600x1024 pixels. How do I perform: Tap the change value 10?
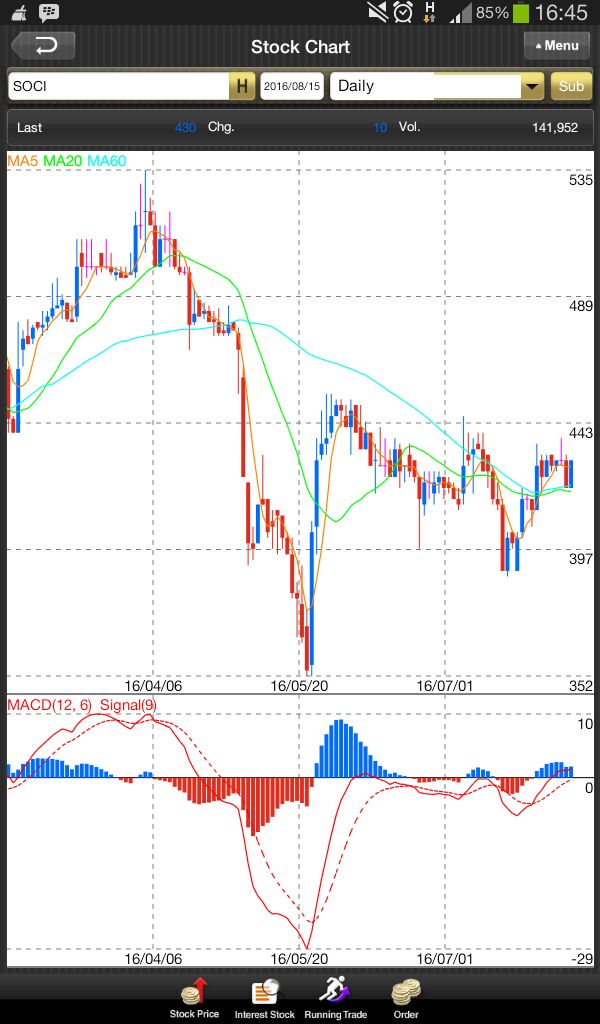tap(380, 127)
